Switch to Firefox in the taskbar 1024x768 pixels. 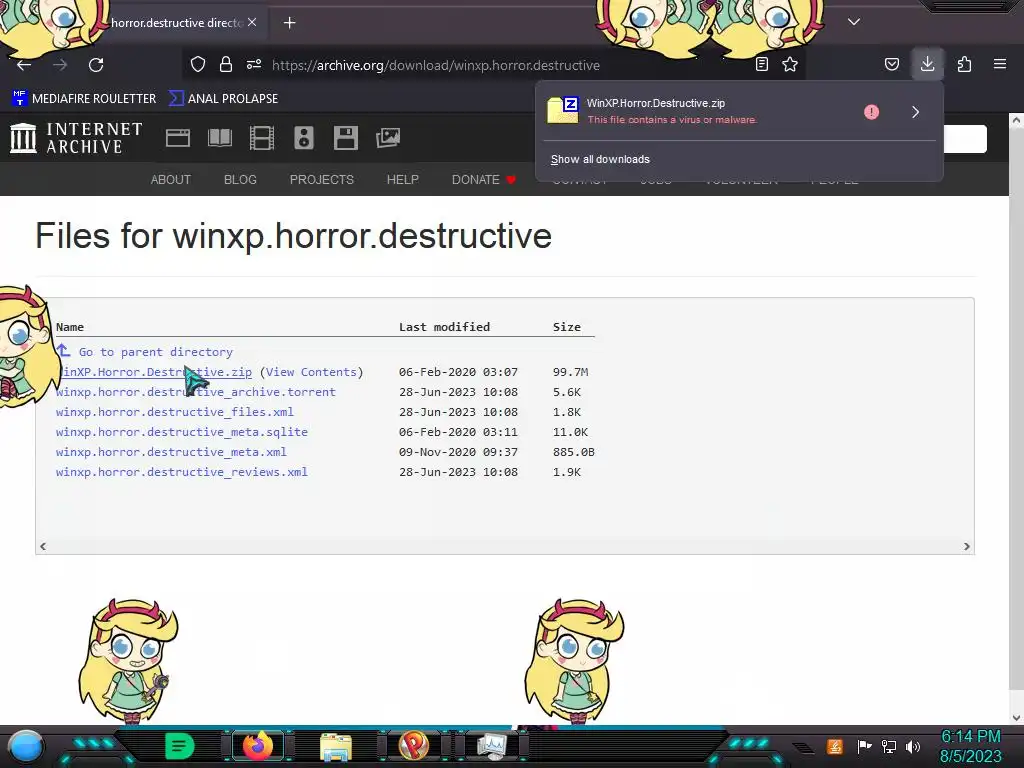tap(257, 746)
